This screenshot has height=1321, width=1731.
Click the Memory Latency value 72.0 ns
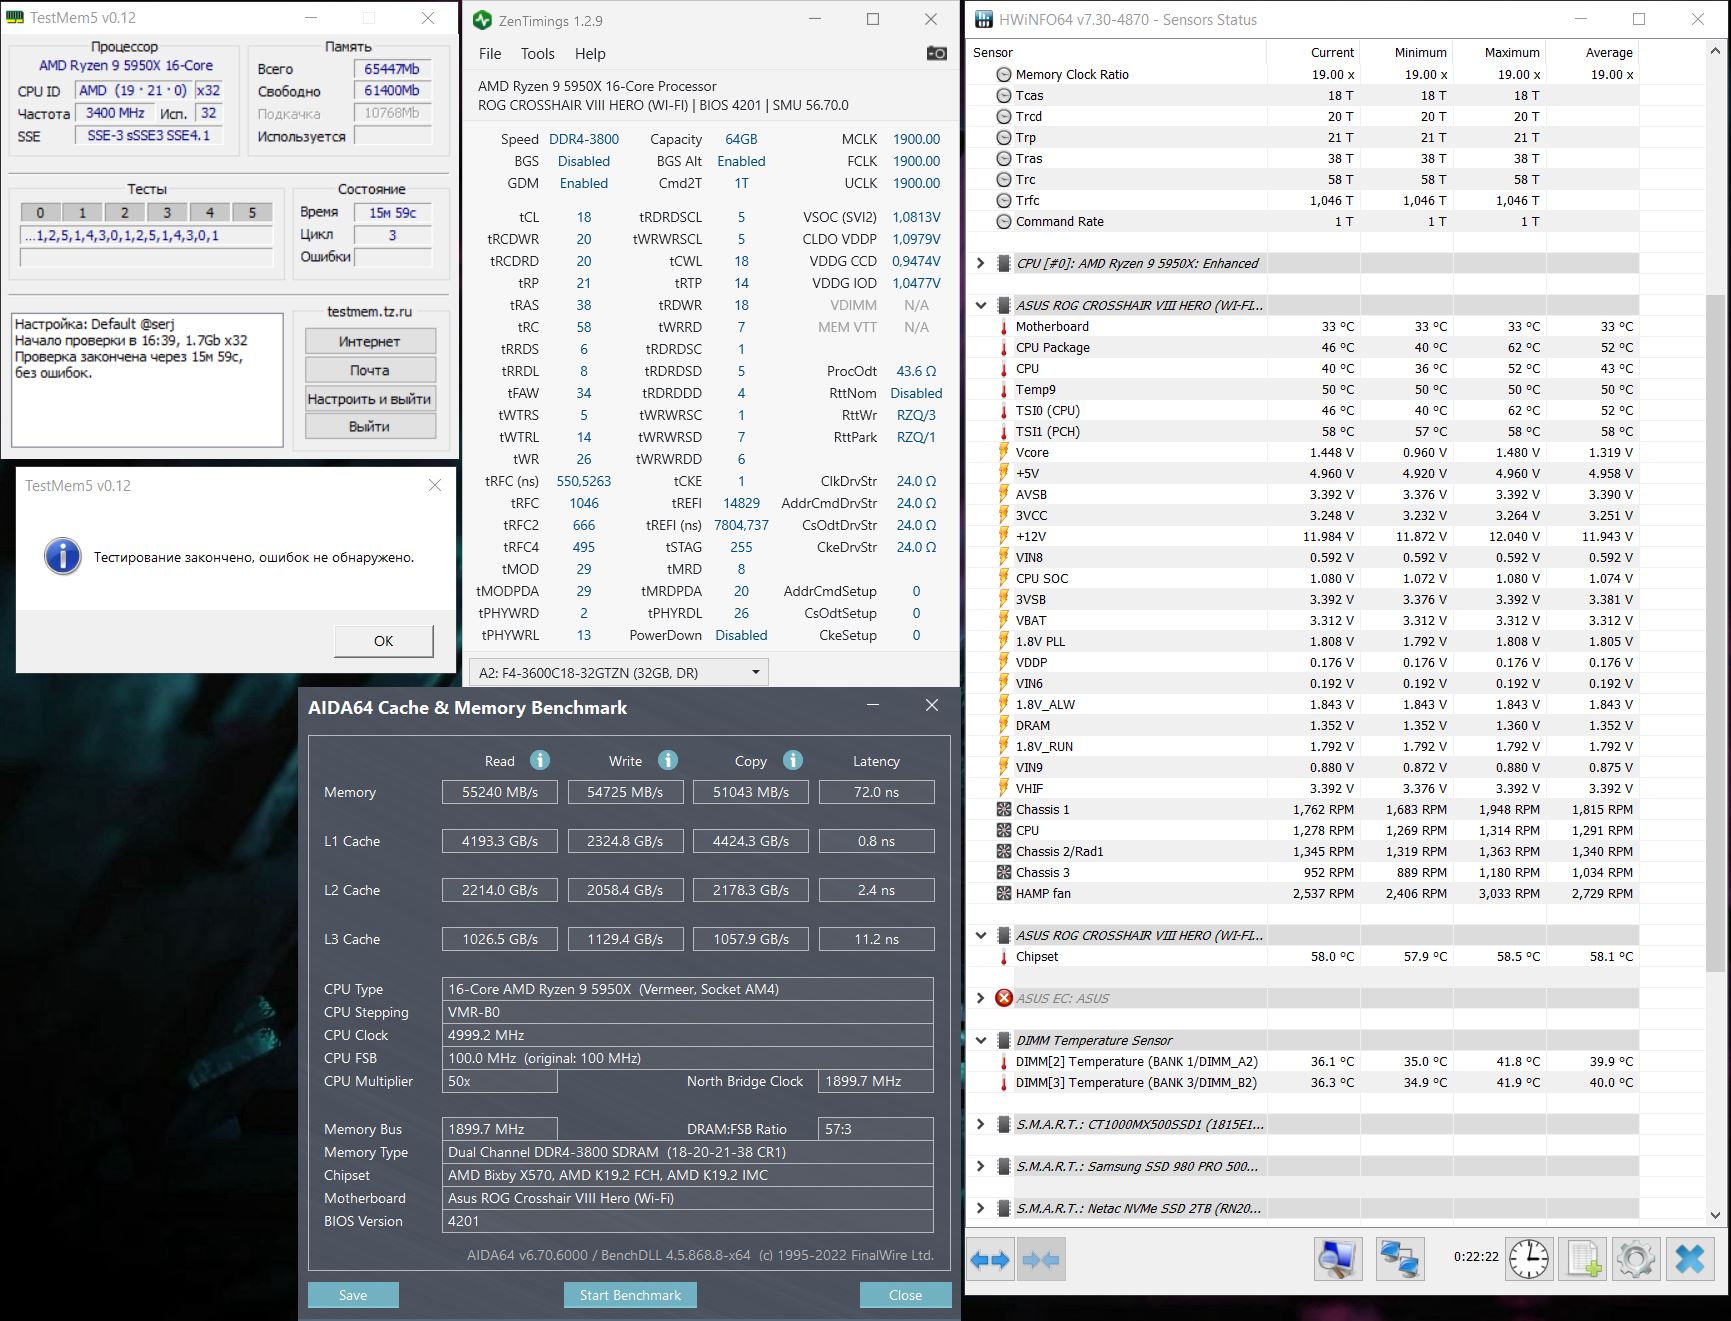tap(876, 792)
